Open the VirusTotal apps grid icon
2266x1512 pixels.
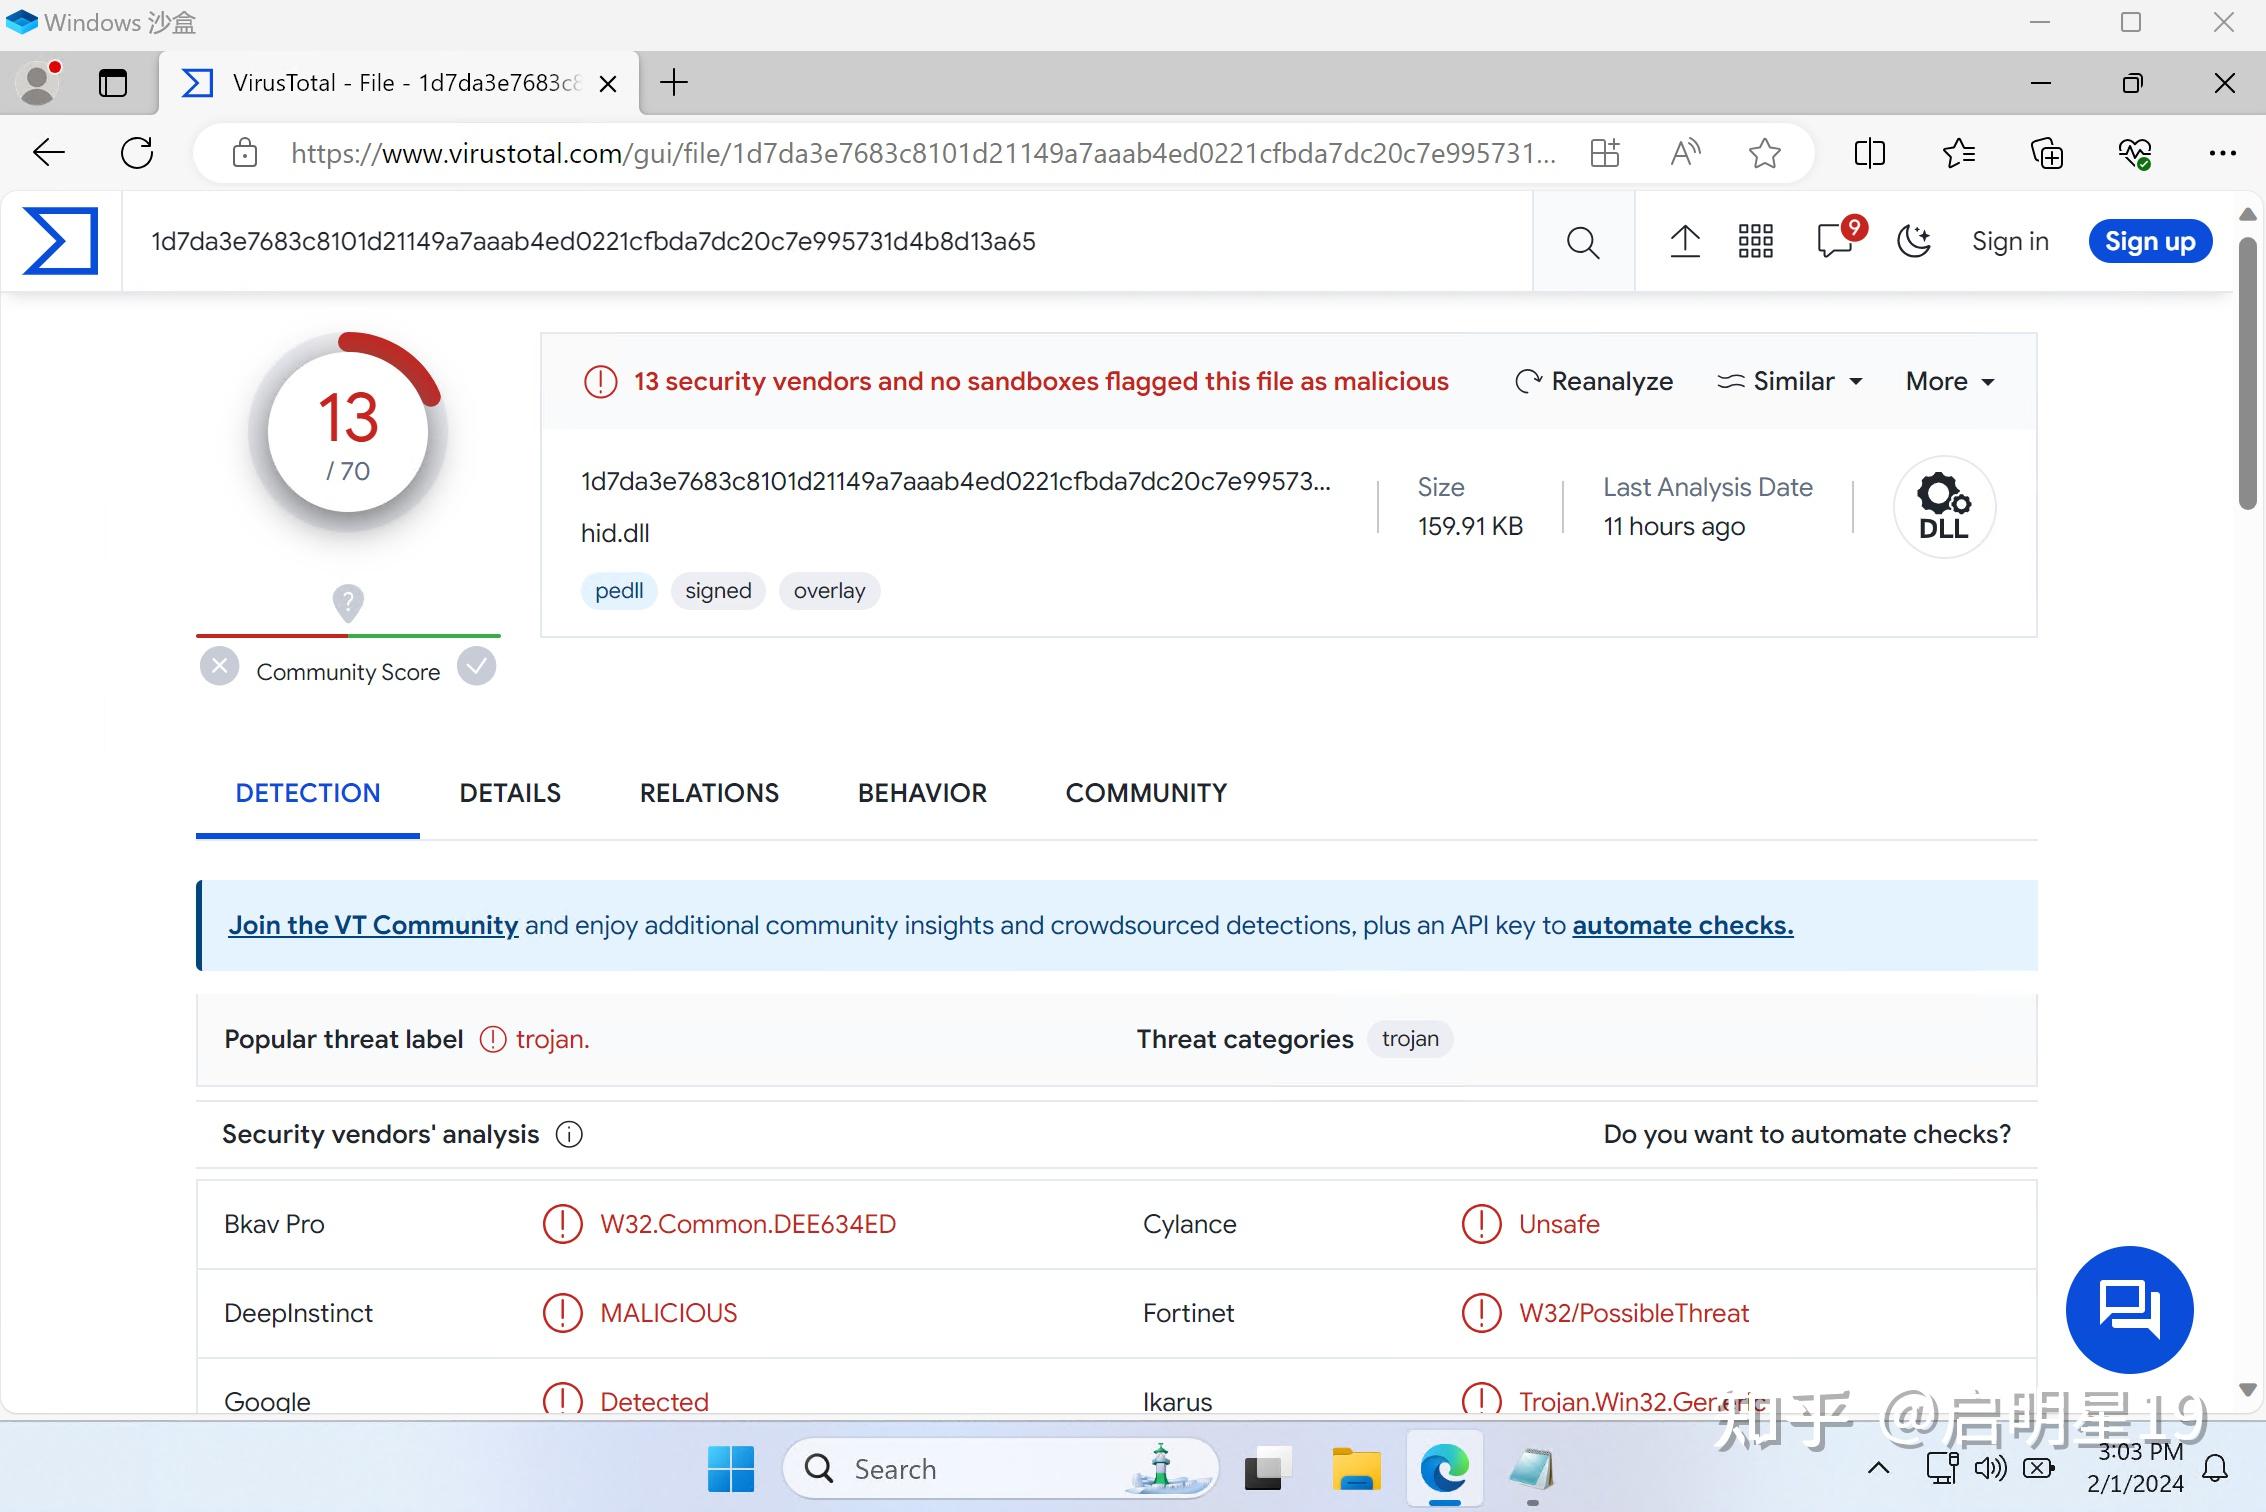[x=1755, y=241]
